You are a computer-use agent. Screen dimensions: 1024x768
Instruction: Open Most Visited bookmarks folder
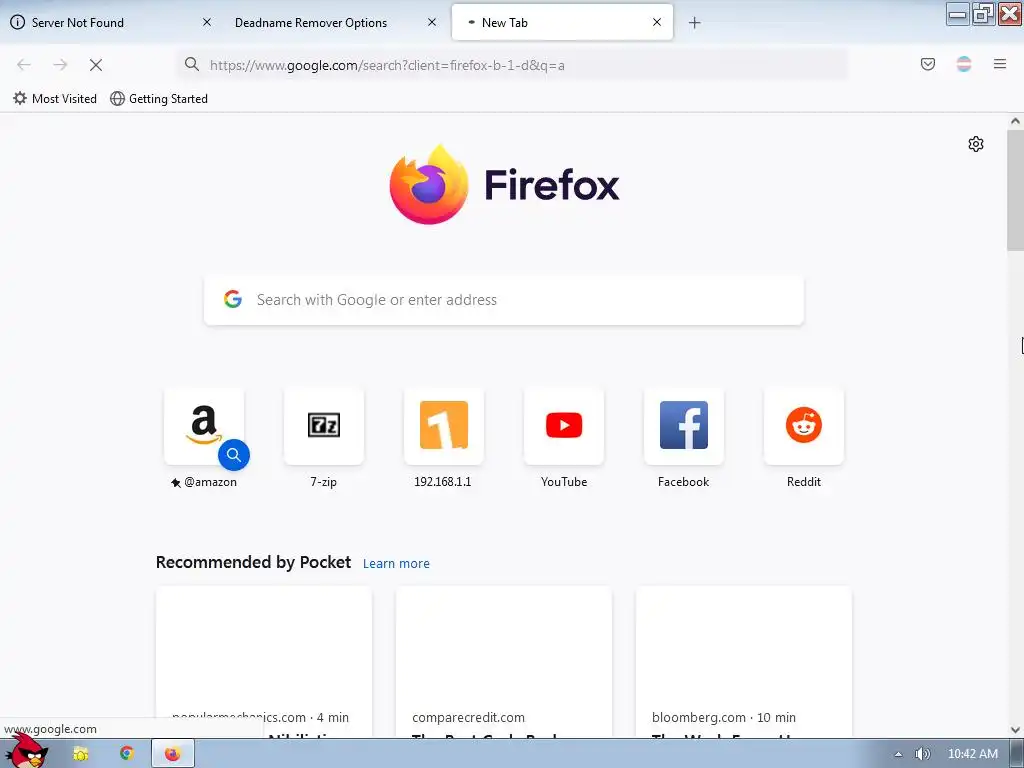pyautogui.click(x=55, y=99)
